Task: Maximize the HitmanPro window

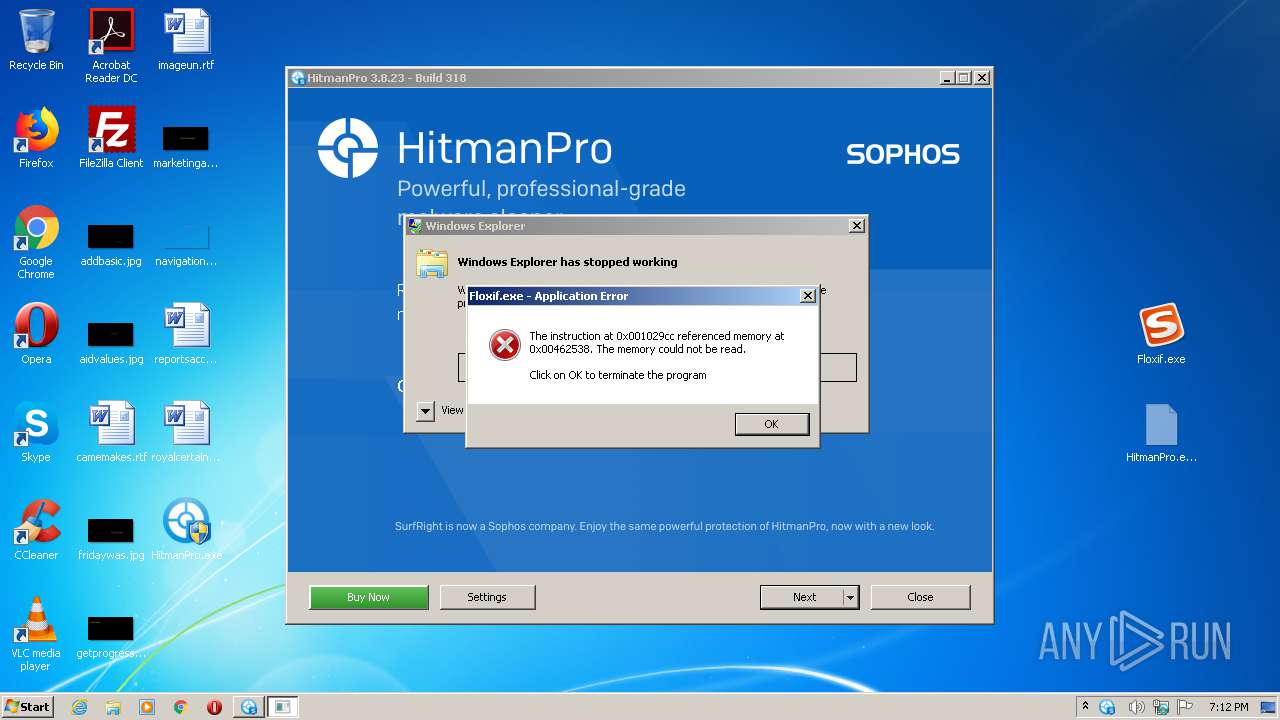Action: tap(964, 78)
